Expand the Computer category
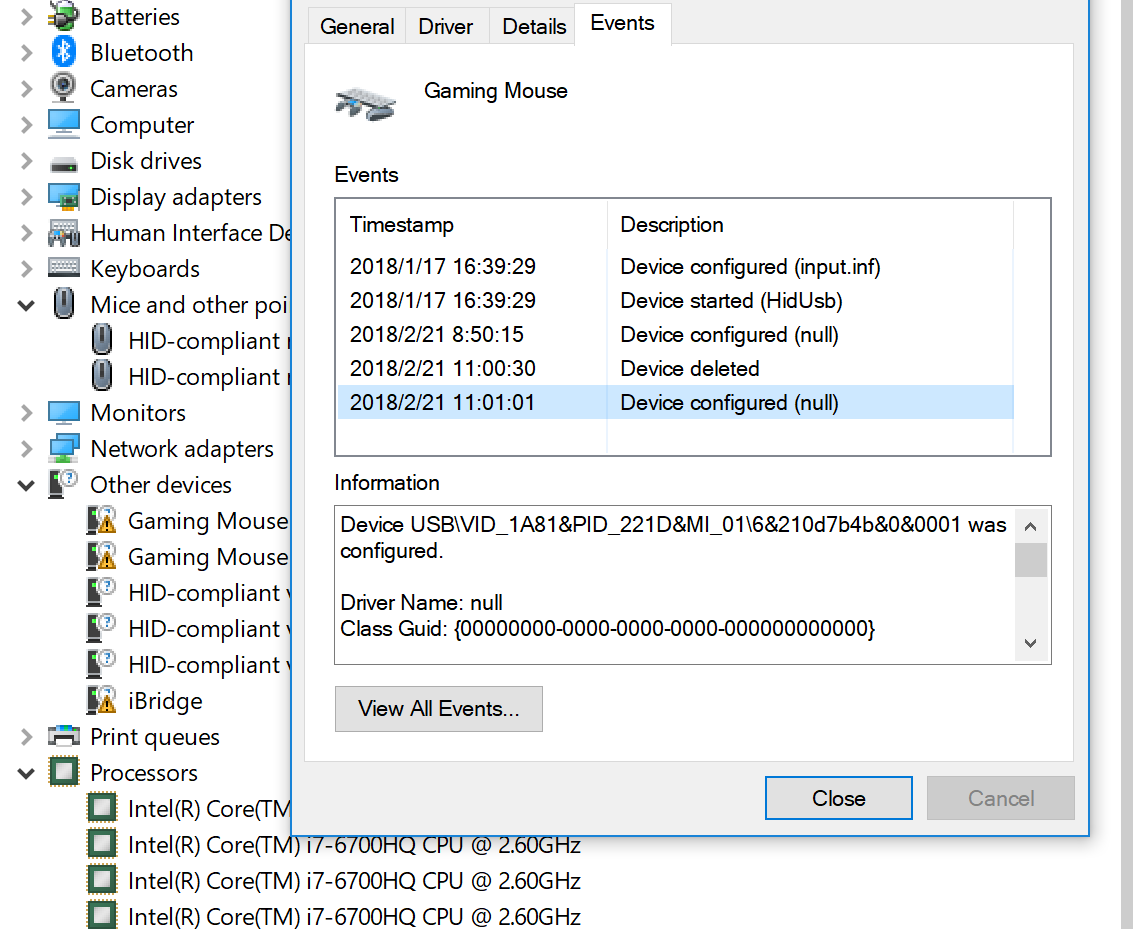 26,125
